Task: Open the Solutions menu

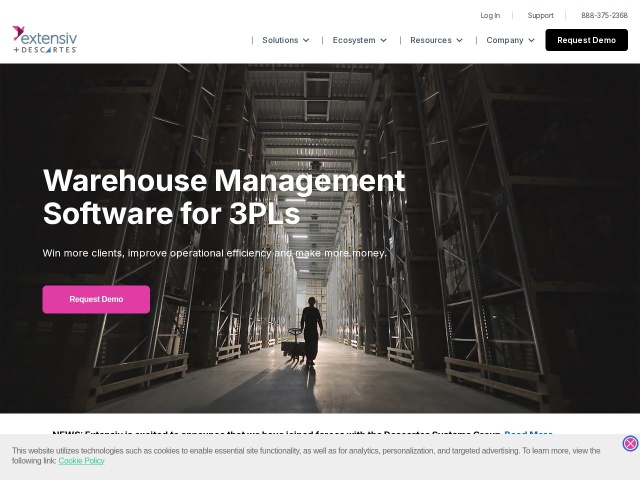Action: tap(280, 40)
